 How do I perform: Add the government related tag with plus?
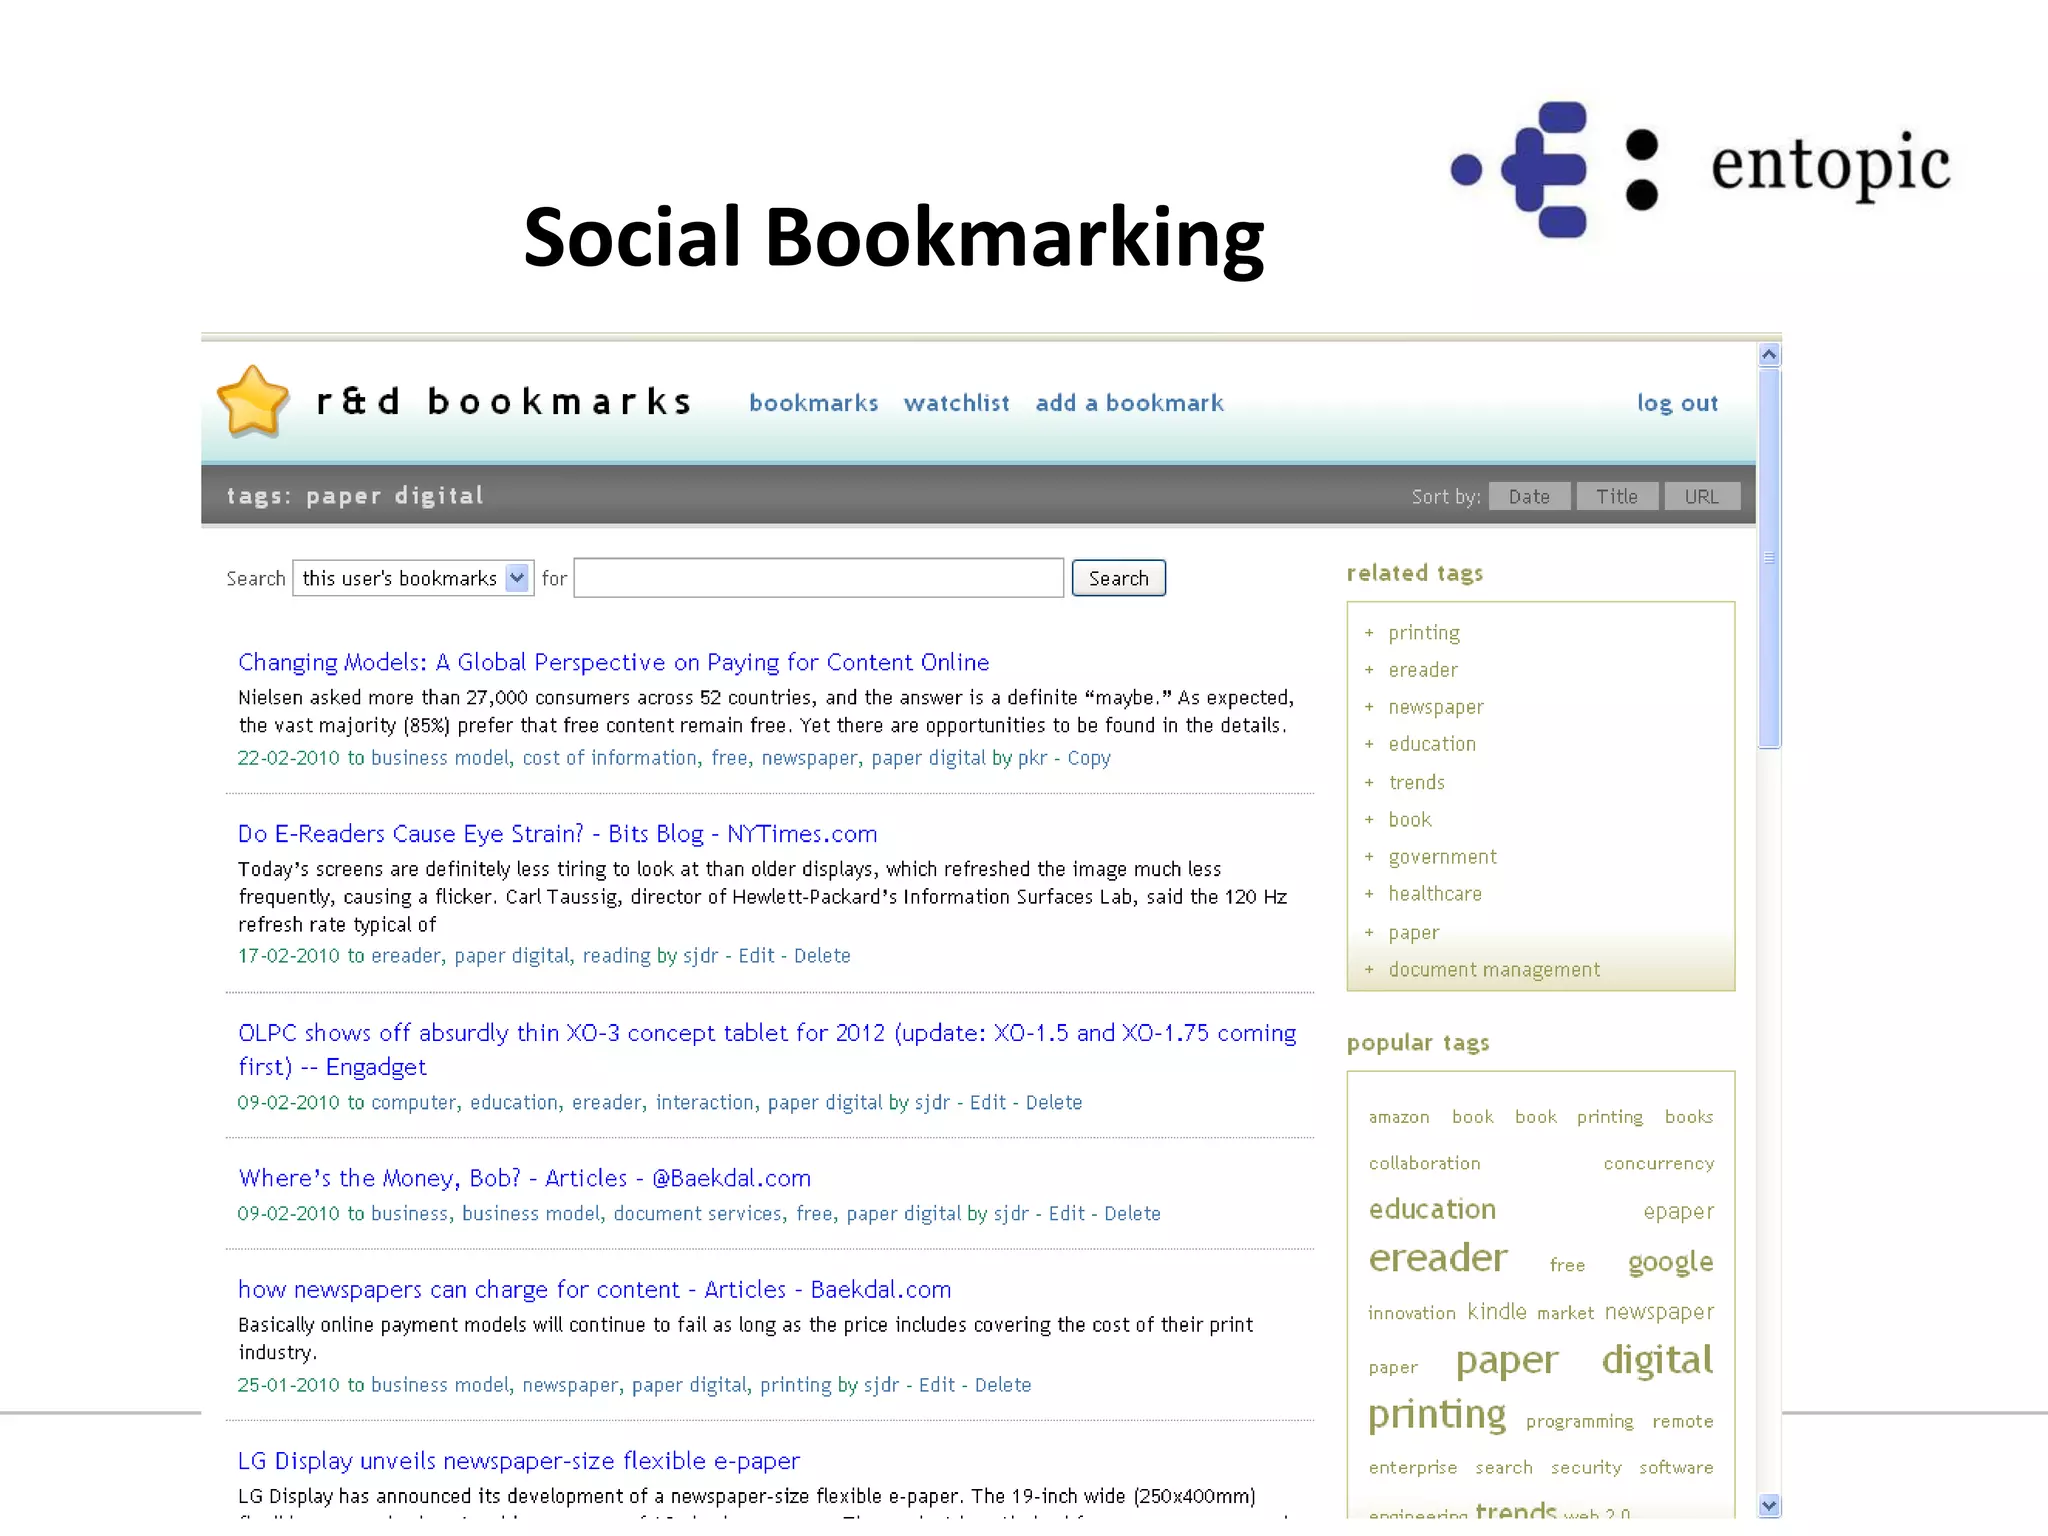tap(1369, 857)
